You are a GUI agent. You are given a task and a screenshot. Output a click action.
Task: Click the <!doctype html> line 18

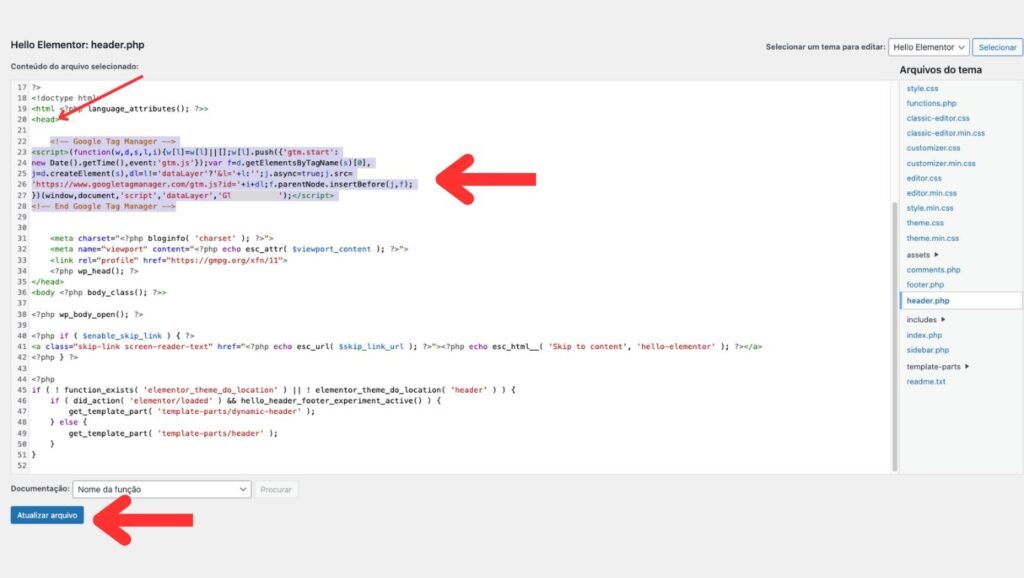pyautogui.click(x=64, y=98)
